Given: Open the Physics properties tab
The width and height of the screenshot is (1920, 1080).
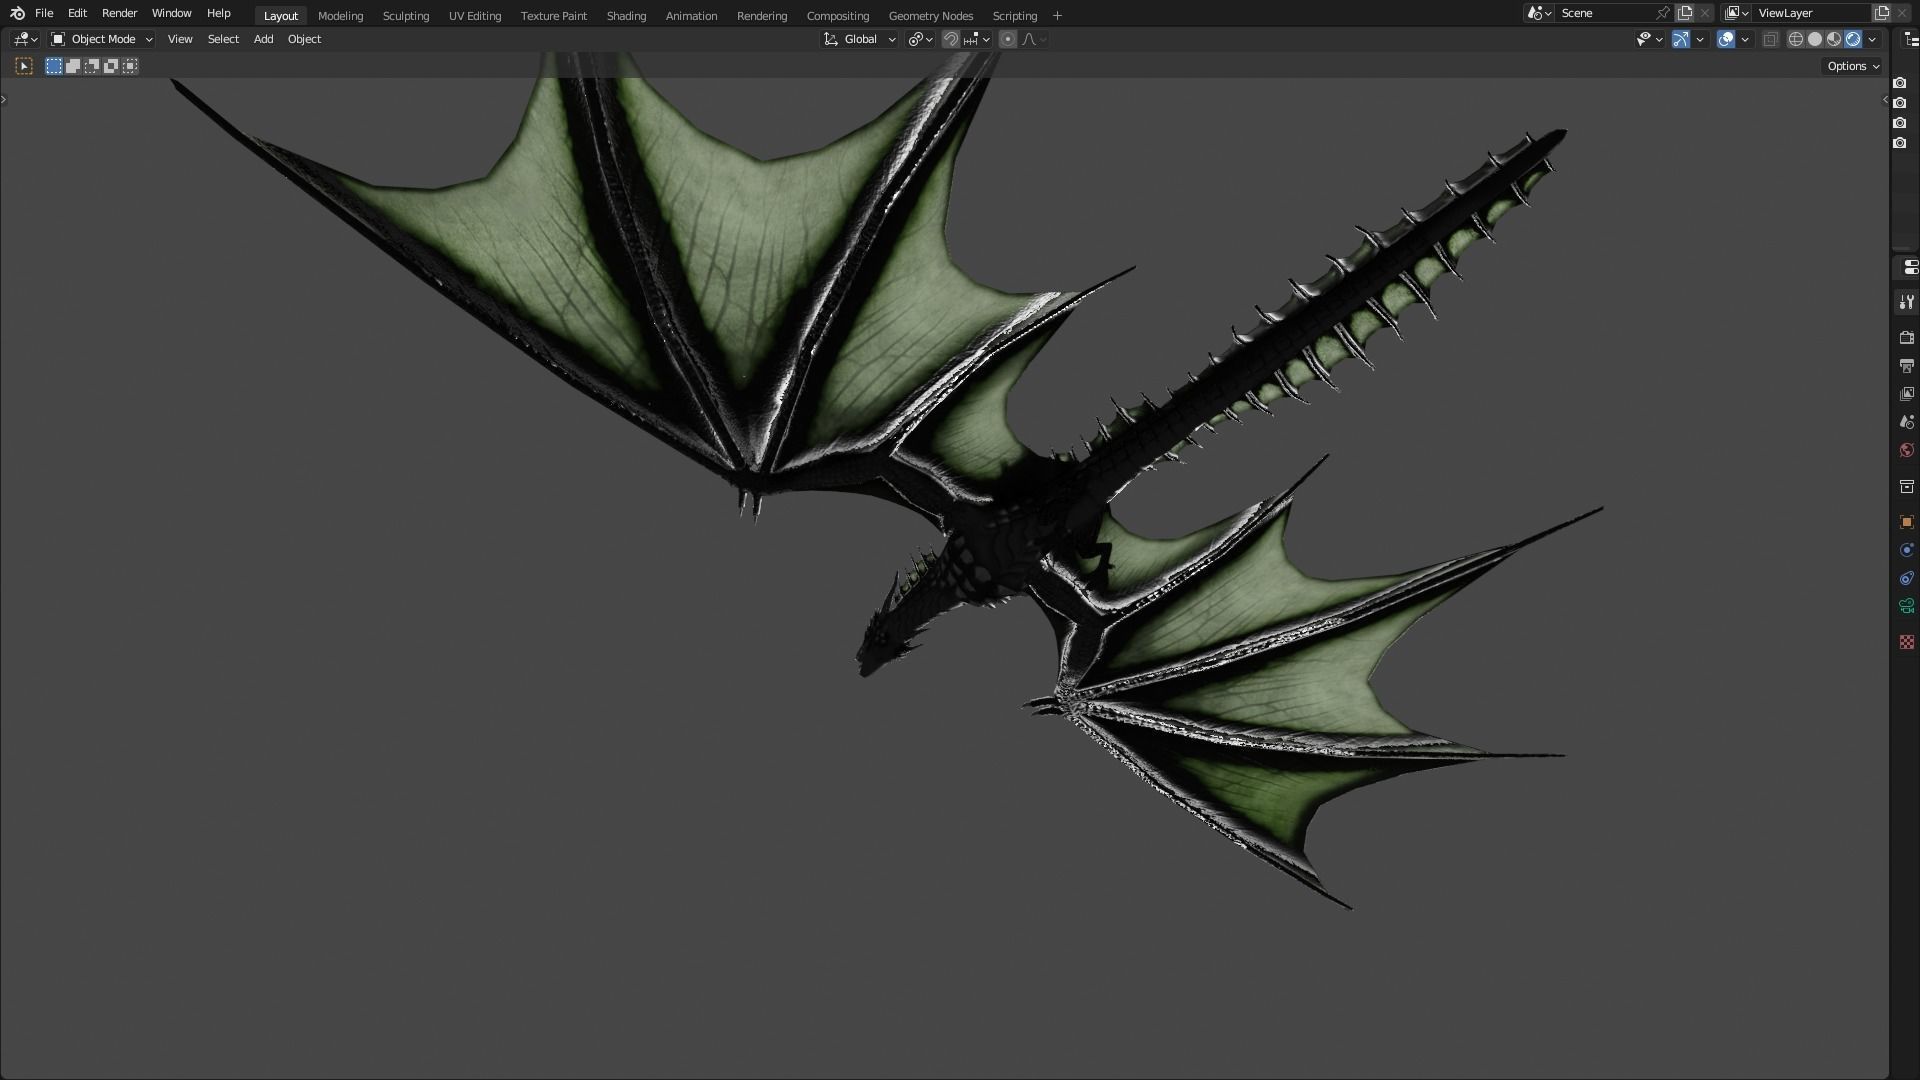Looking at the screenshot, I should pos(1906,550).
